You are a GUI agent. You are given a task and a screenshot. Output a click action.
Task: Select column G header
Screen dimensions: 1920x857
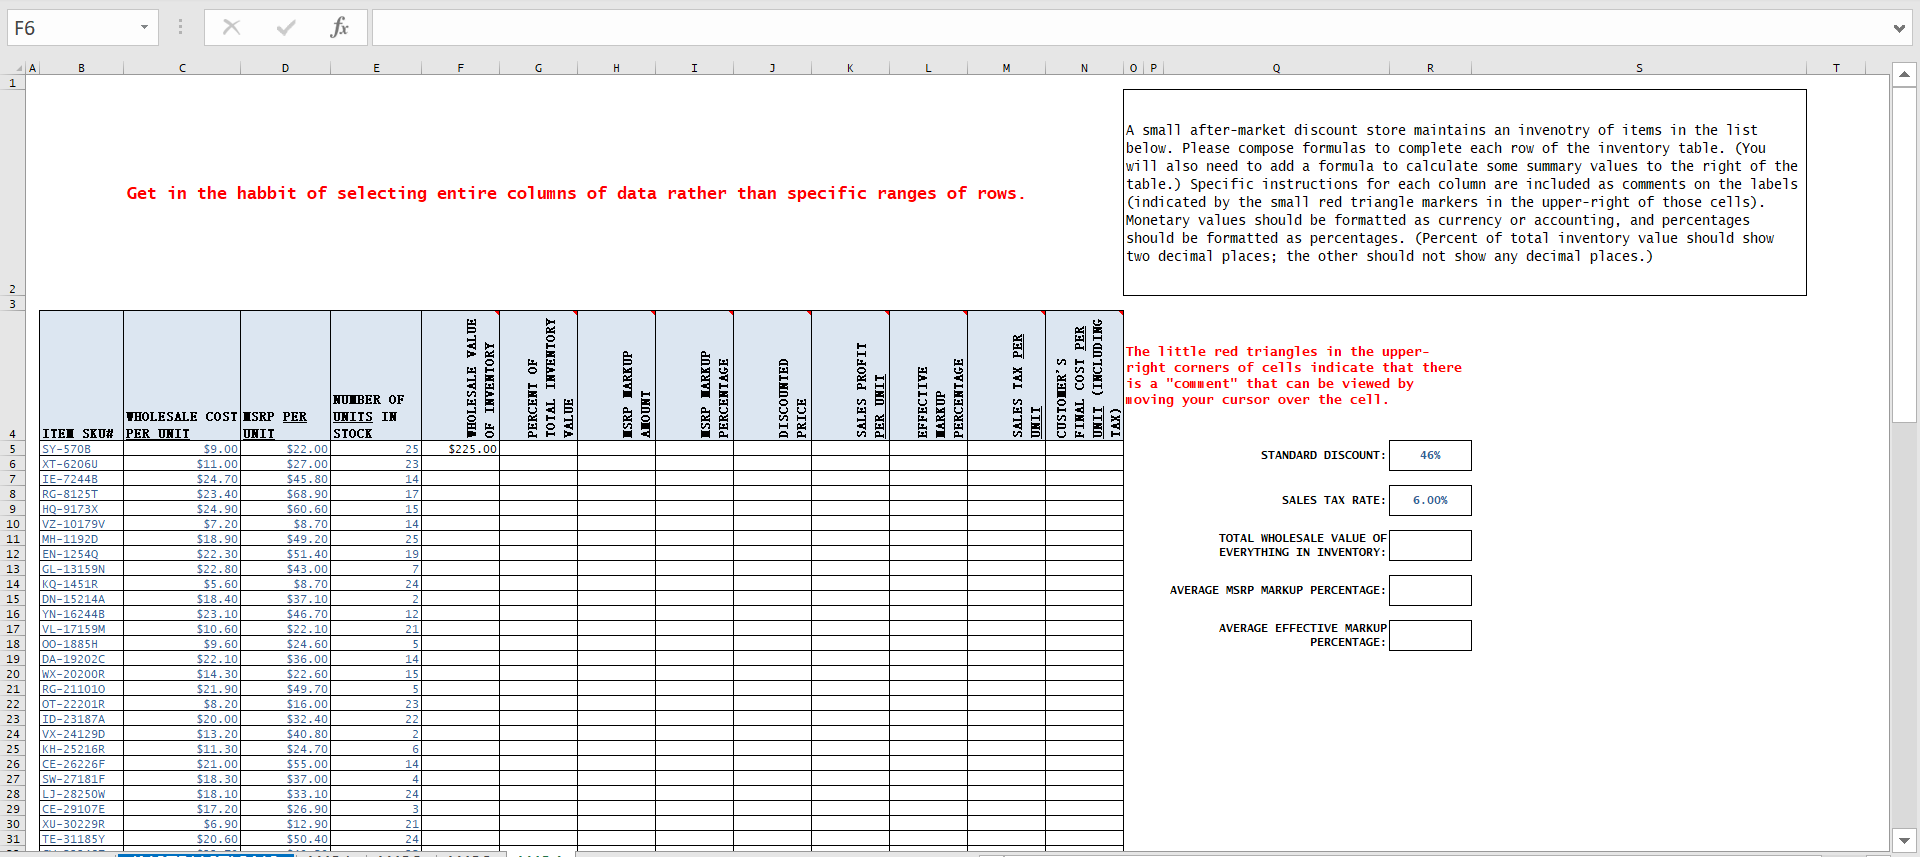pyautogui.click(x=538, y=68)
